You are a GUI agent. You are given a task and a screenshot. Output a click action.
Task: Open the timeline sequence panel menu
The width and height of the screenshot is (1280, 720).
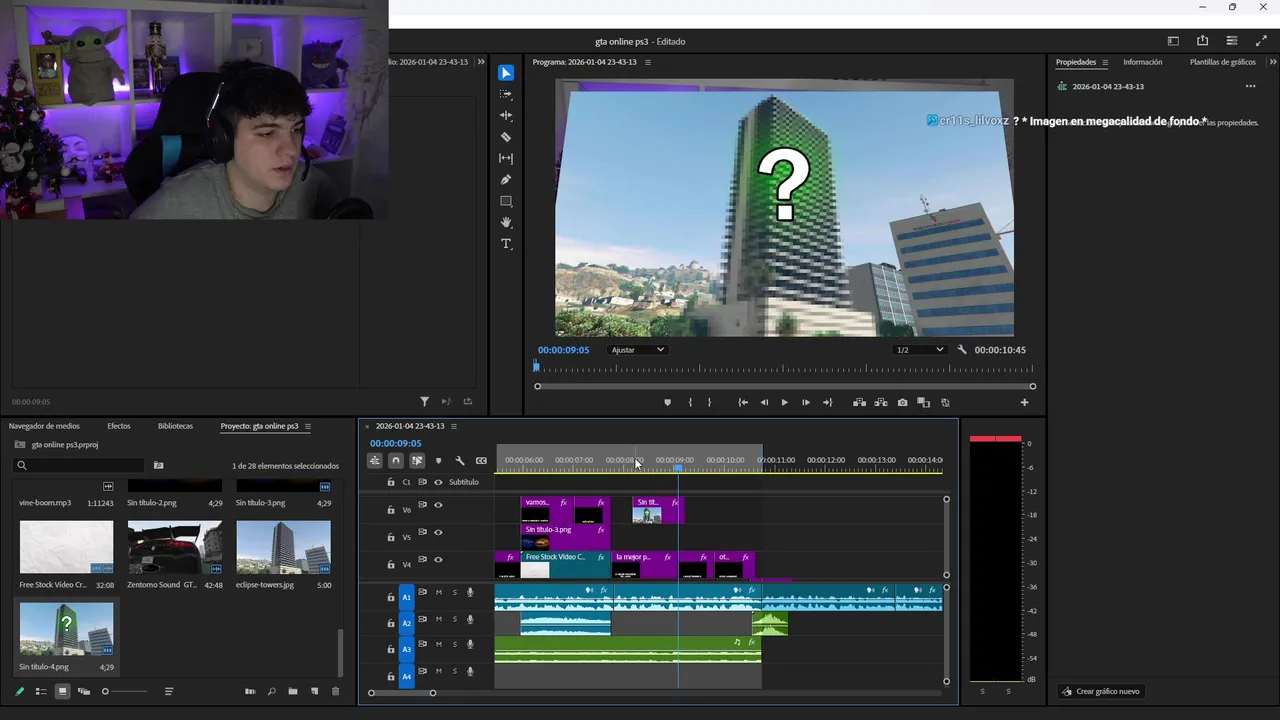[x=454, y=426]
